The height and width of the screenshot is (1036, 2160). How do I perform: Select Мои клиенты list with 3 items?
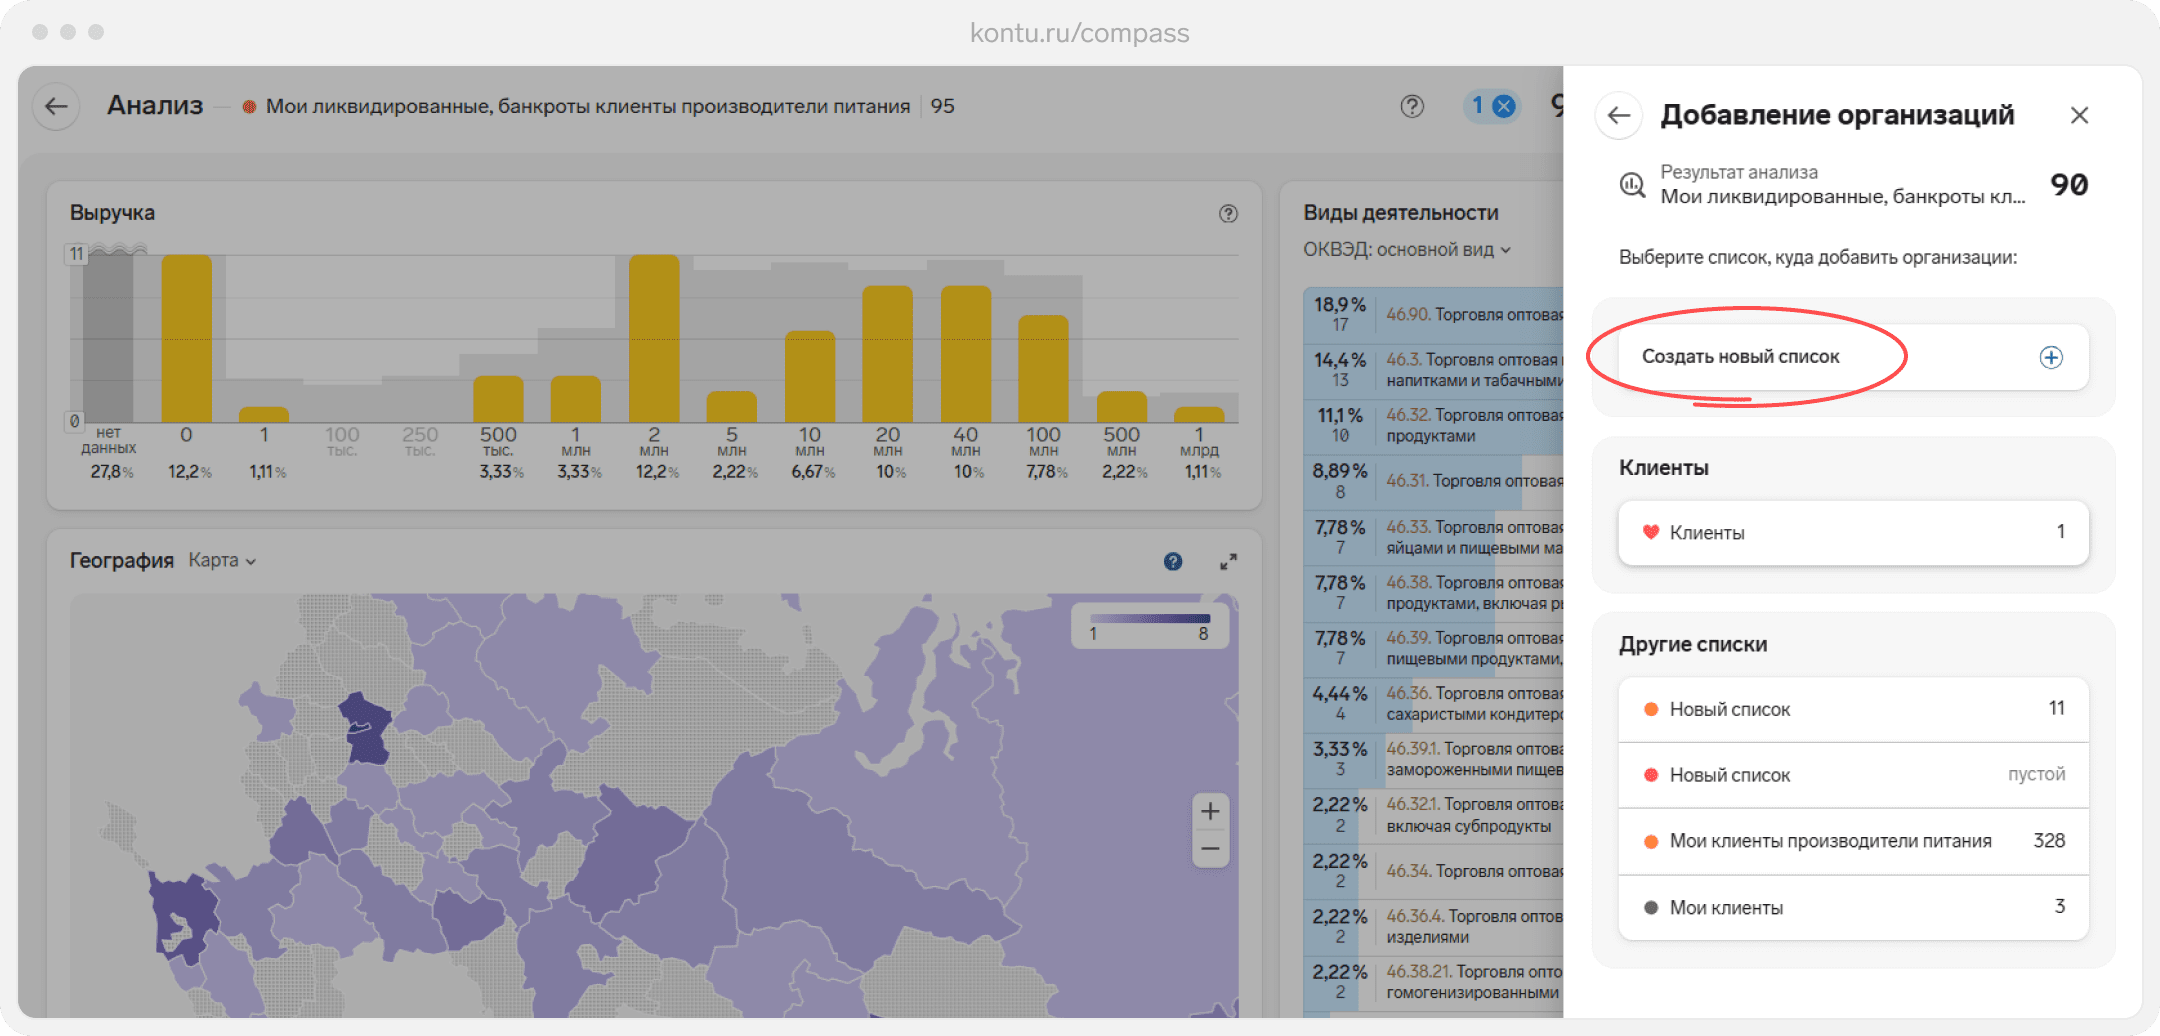click(x=1853, y=907)
